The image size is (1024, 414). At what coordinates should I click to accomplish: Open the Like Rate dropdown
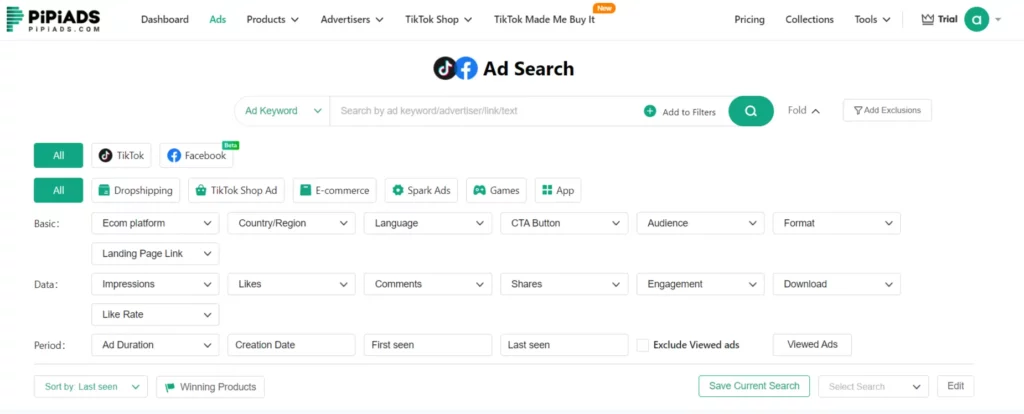[155, 314]
